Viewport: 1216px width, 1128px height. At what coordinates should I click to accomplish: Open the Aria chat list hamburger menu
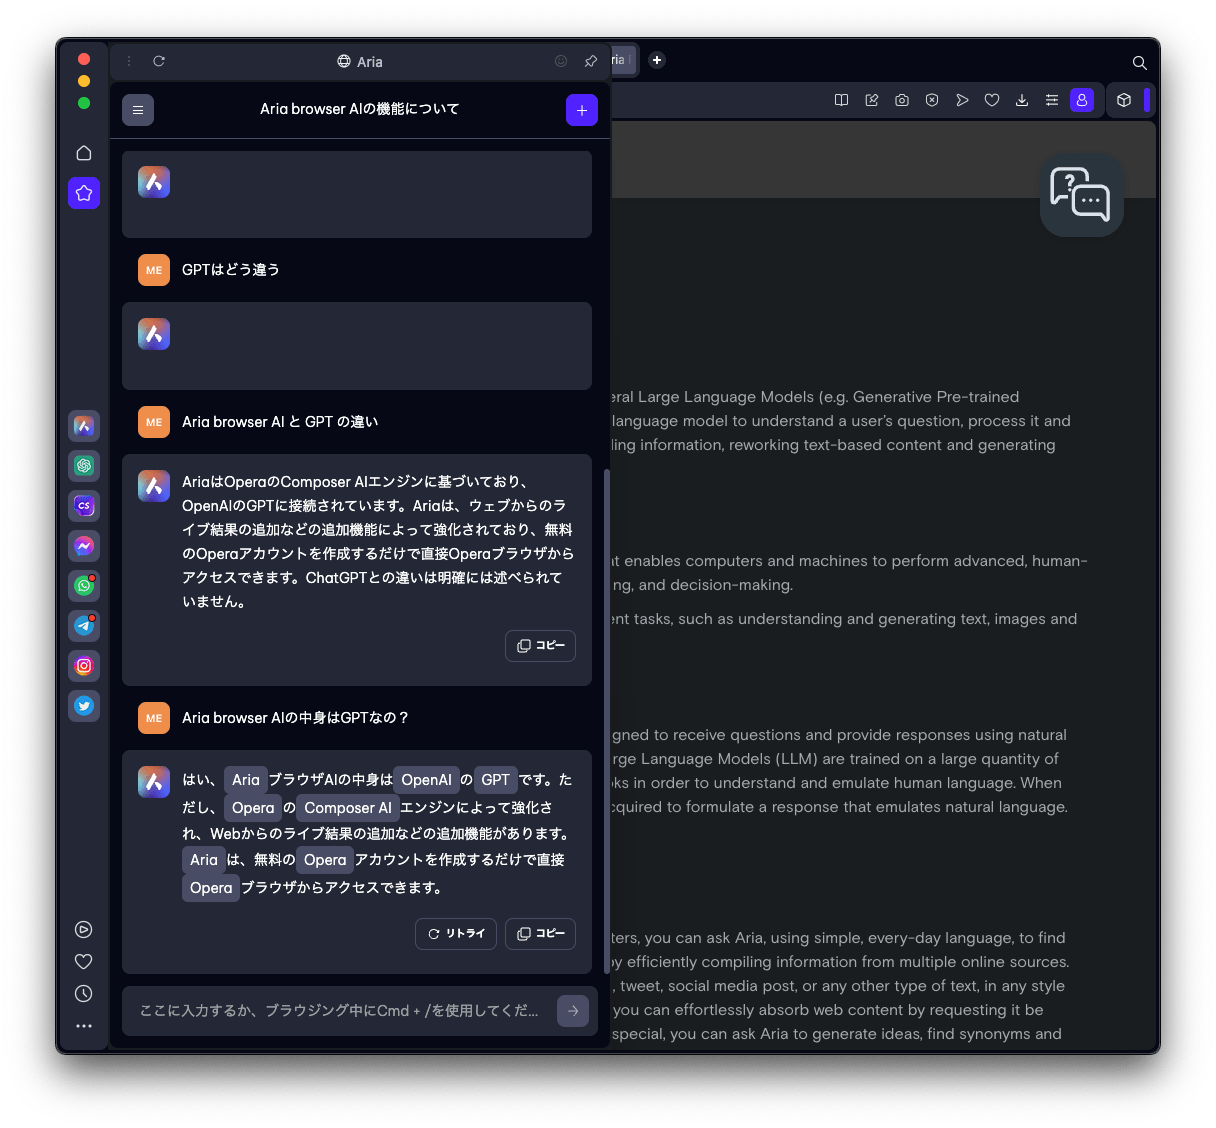[138, 110]
